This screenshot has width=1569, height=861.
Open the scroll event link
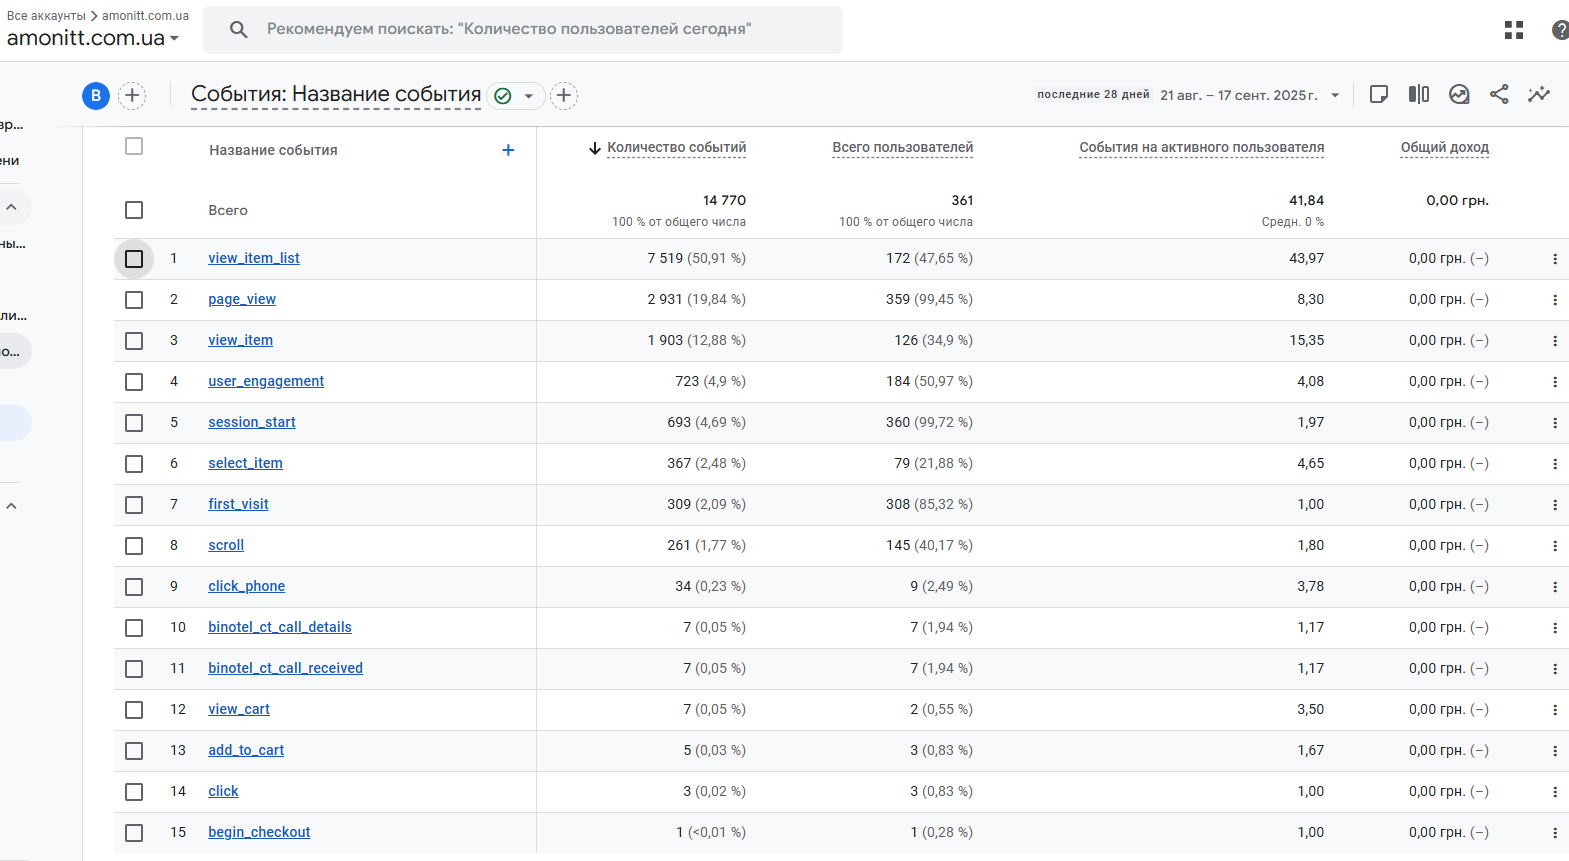point(226,545)
